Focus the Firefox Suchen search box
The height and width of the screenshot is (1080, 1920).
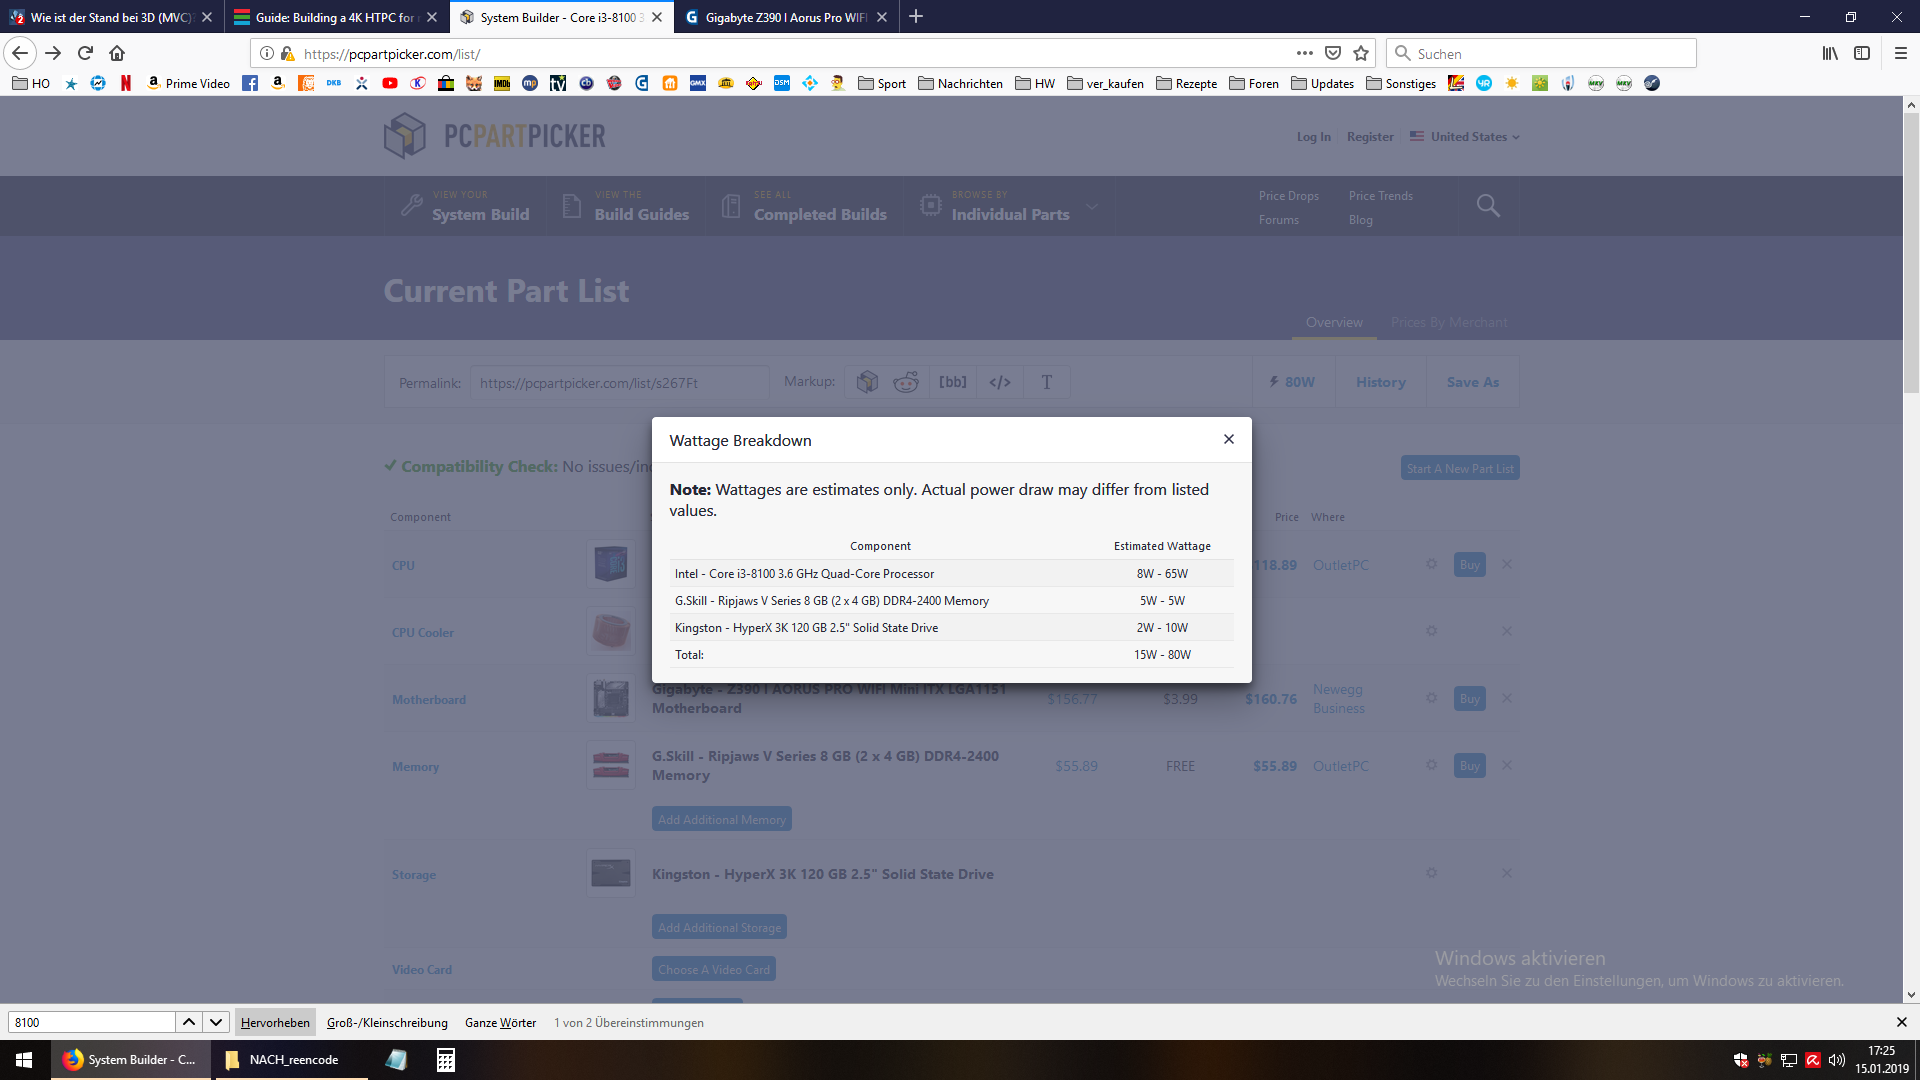1541,53
